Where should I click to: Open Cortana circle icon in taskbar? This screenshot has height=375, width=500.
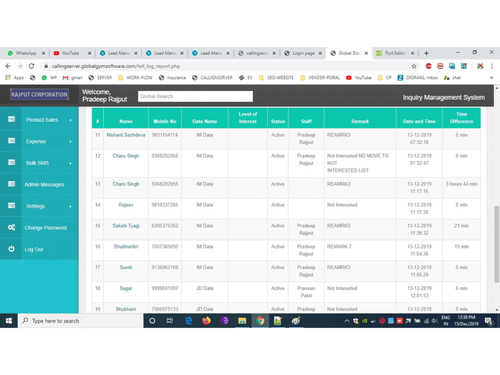point(152,321)
